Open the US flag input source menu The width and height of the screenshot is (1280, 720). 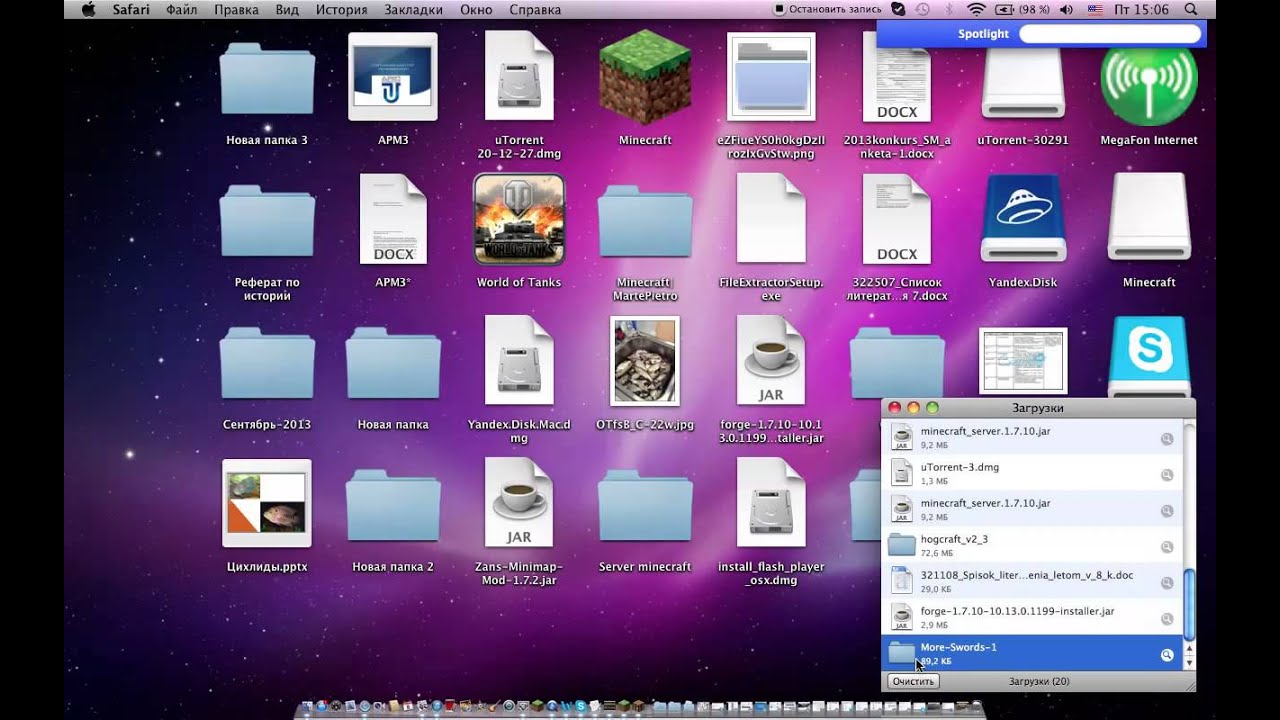pyautogui.click(x=1094, y=9)
